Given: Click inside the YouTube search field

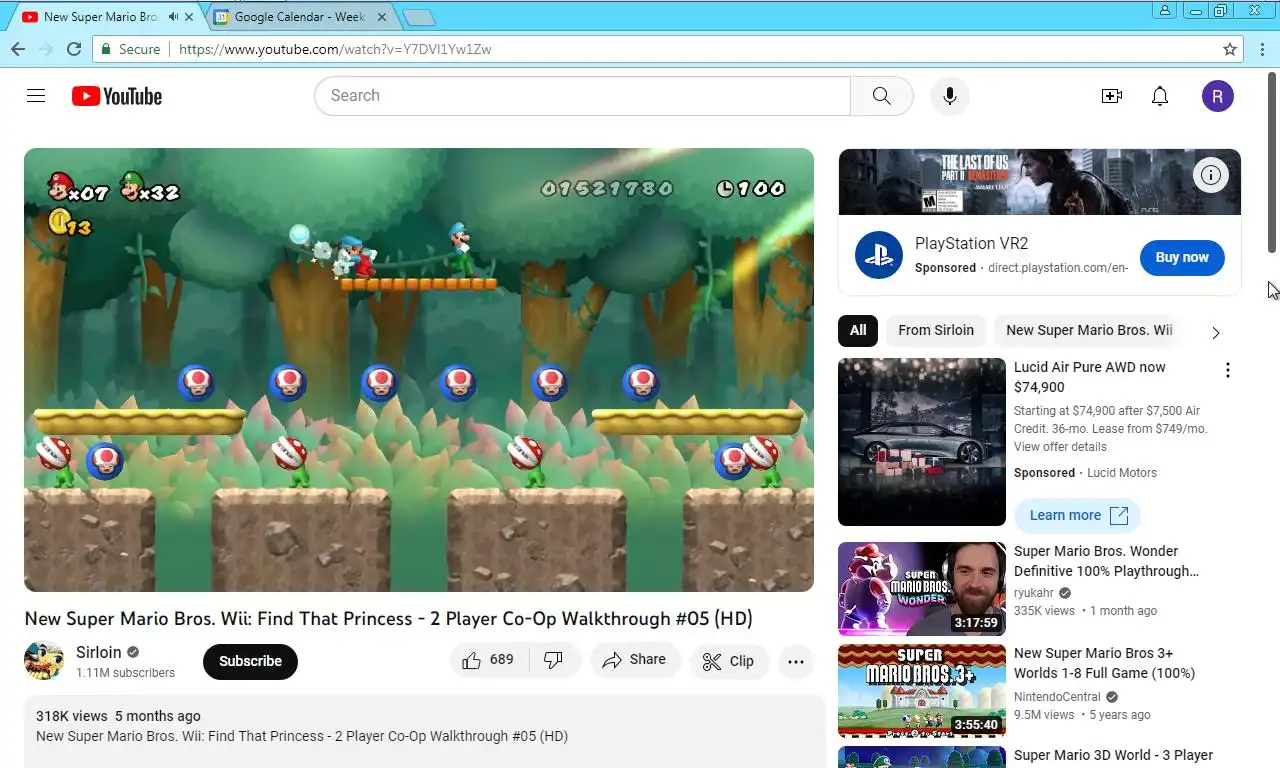Looking at the screenshot, I should [583, 96].
